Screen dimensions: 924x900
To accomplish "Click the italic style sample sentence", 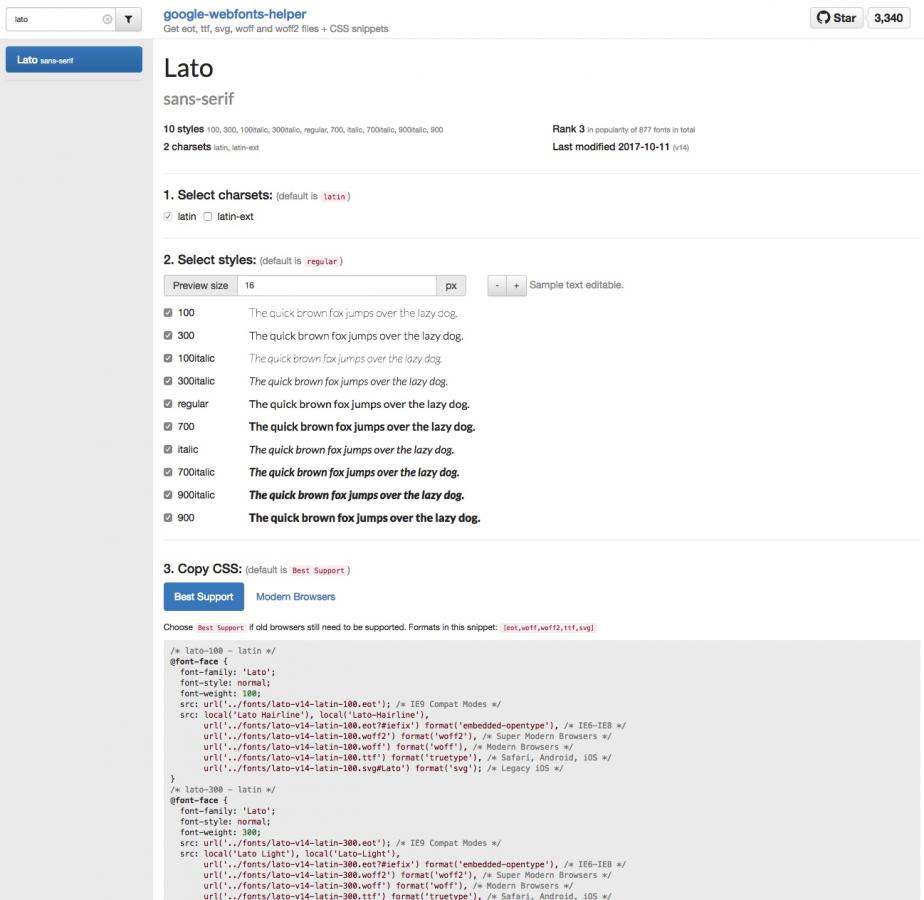I will 351,450.
